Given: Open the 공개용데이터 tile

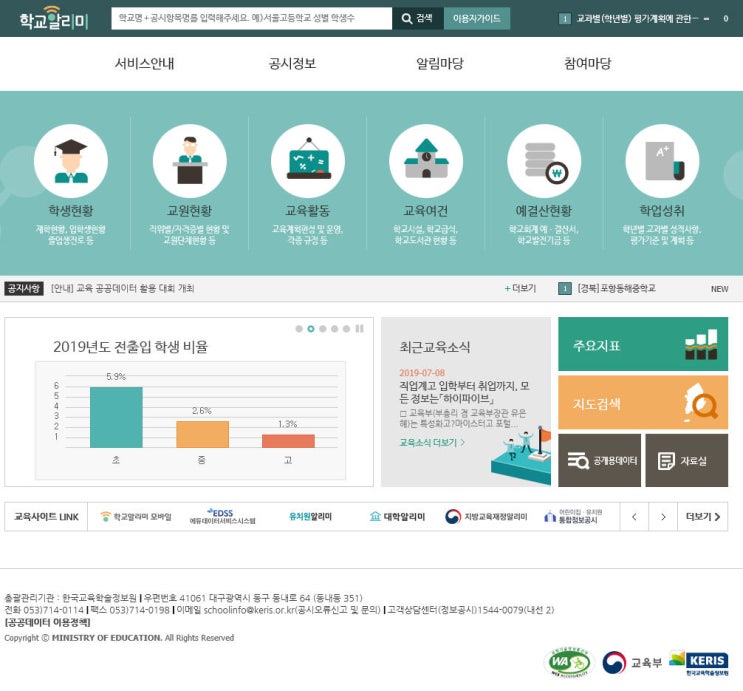Looking at the screenshot, I should (x=599, y=460).
